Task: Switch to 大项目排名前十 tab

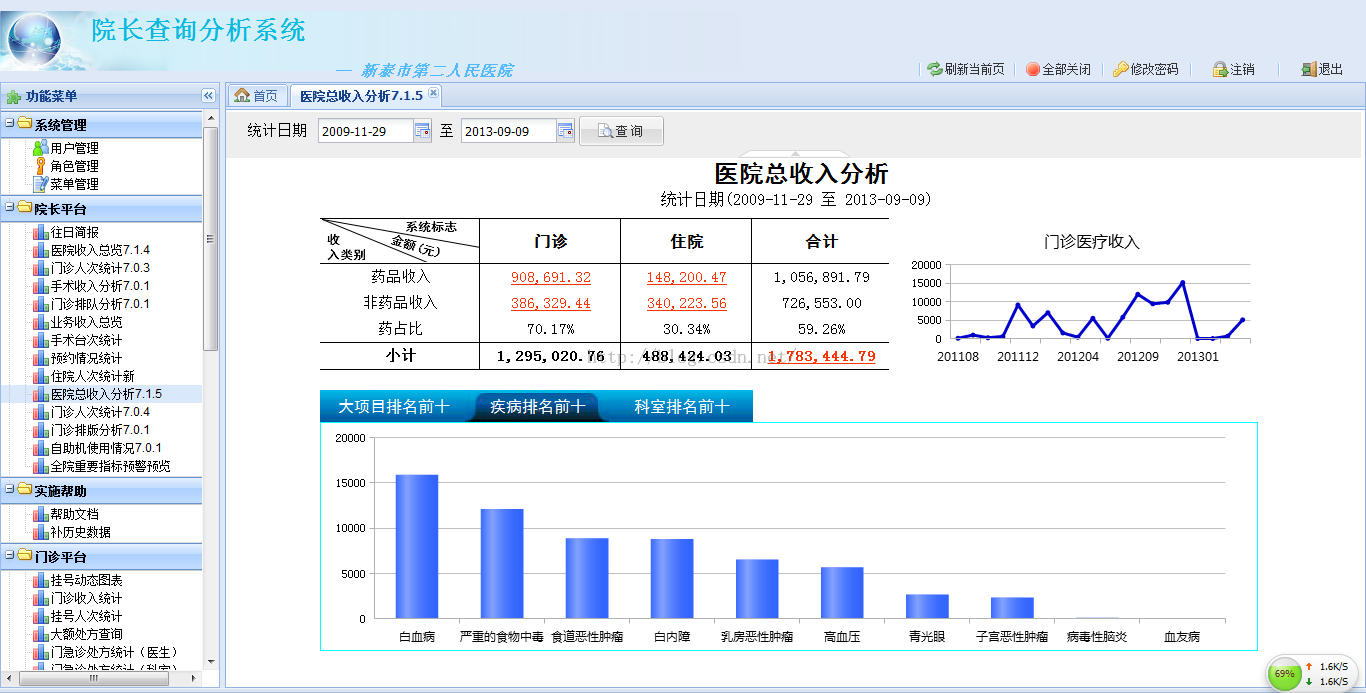Action: pos(394,406)
